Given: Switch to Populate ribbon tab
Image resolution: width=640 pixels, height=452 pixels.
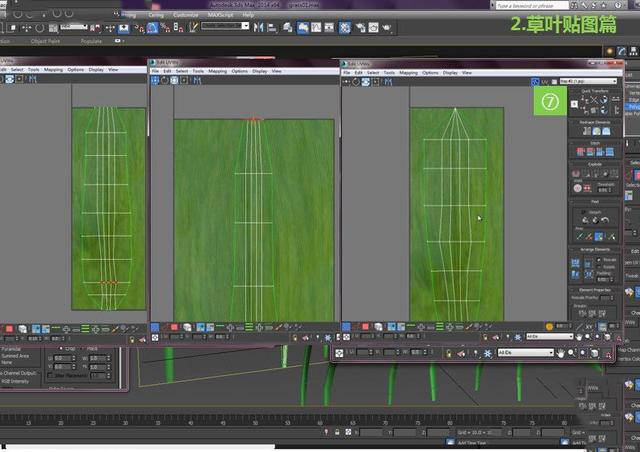Looking at the screenshot, I should tap(91, 41).
